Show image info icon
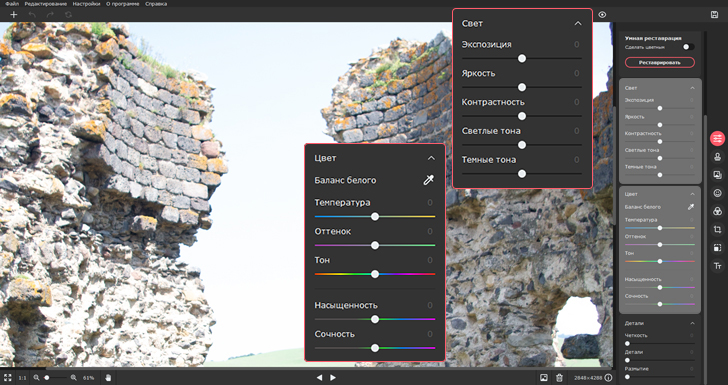728x385 pixels. pos(608,378)
